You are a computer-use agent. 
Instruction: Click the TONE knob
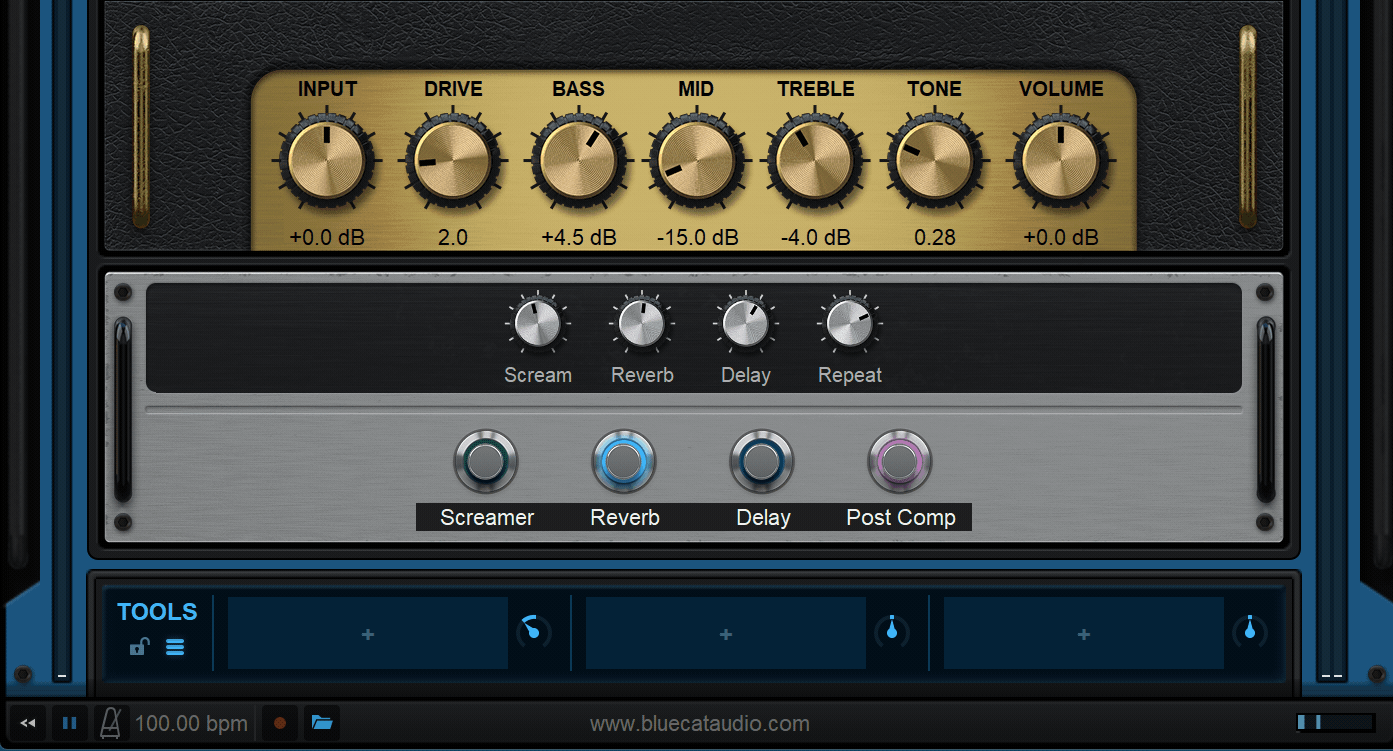934,161
